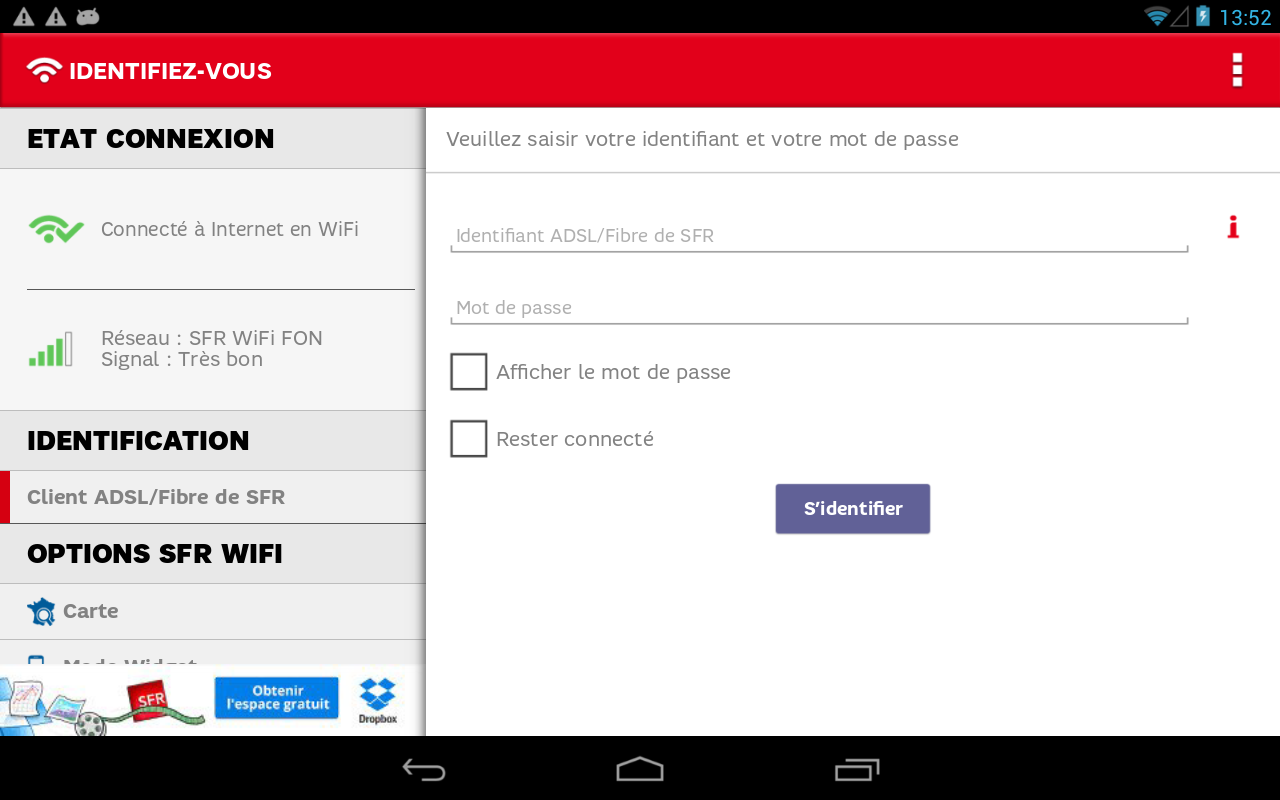1280x800 pixels.
Task: Tap the WiFi logo in header
Action: [44, 70]
